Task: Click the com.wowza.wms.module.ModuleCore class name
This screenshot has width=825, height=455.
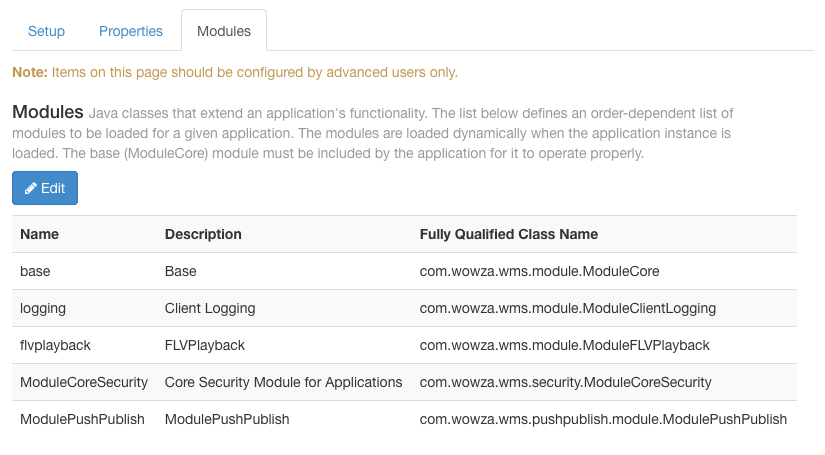Action: pyautogui.click(x=539, y=271)
